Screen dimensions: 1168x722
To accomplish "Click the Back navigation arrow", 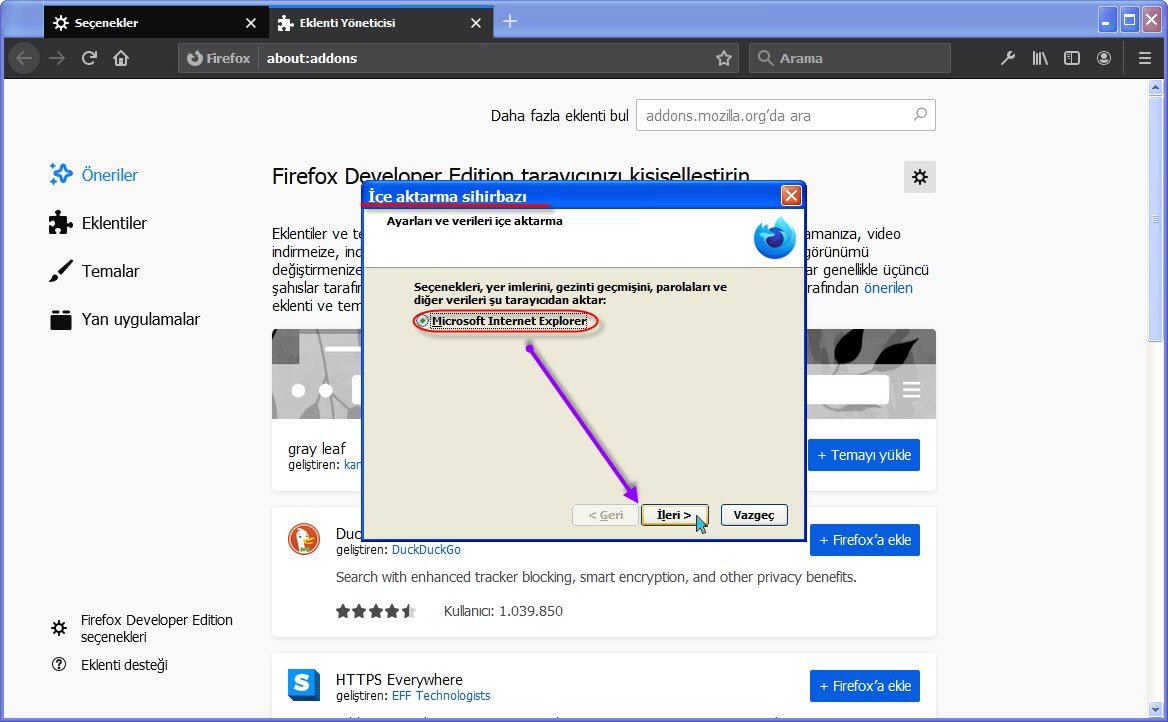I will pyautogui.click(x=24, y=58).
